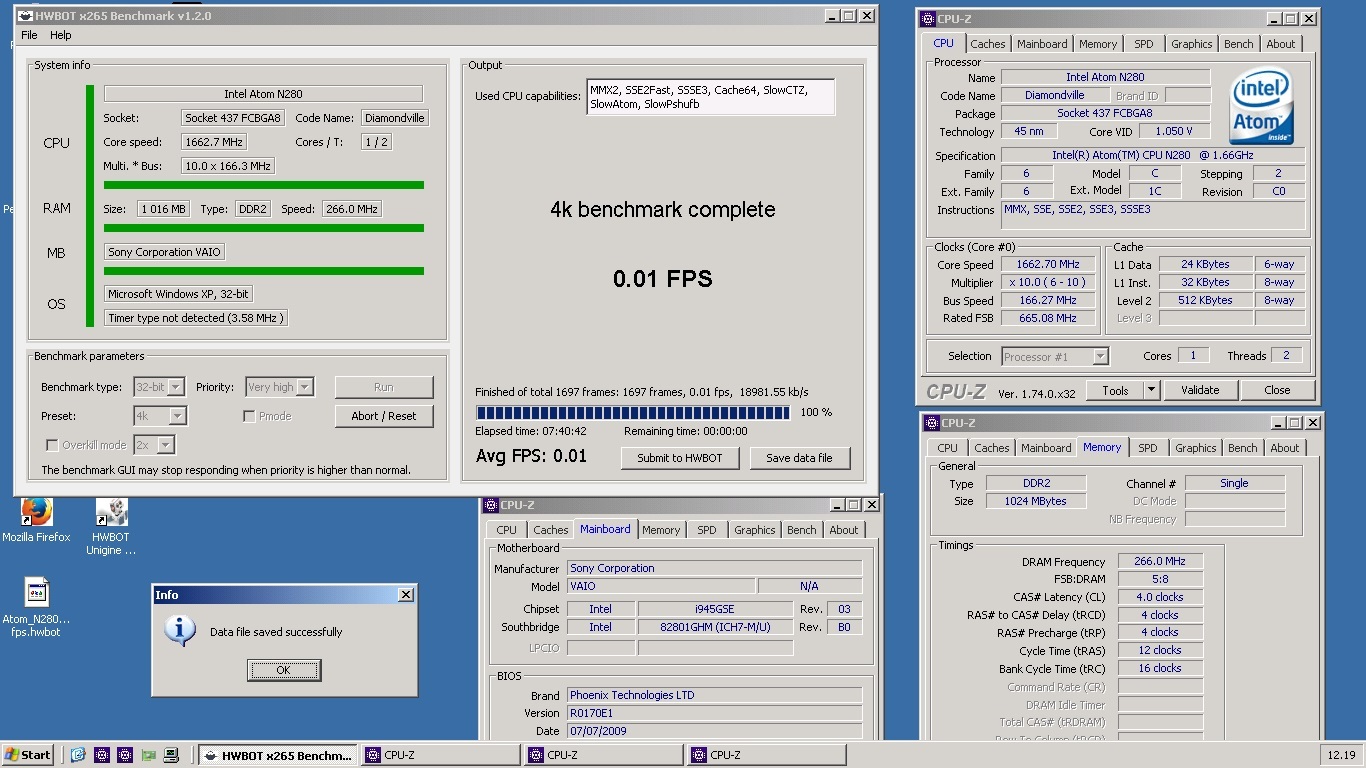1366x768 pixels.
Task: Open the Help menu in HWBOT
Action: coord(61,35)
